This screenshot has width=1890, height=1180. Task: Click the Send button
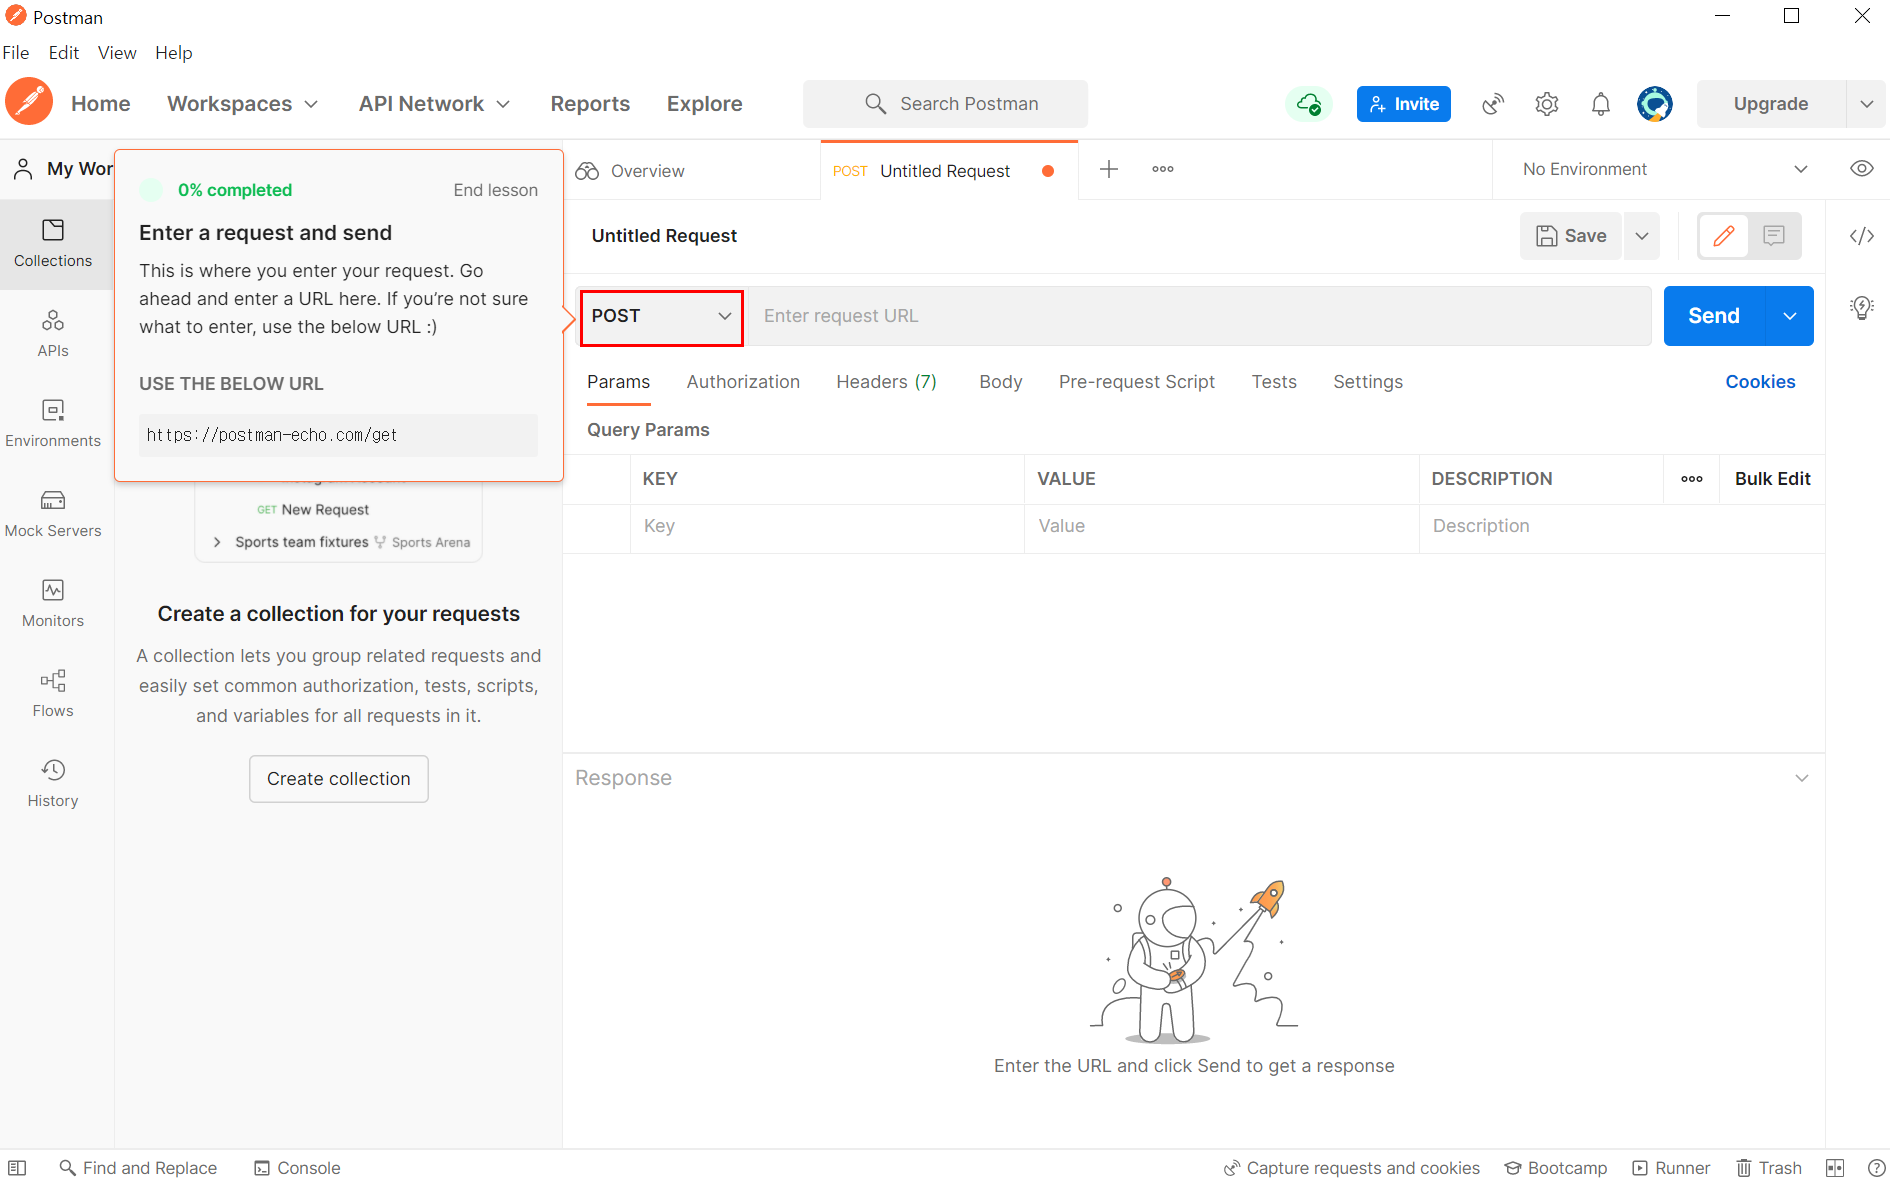coord(1714,316)
